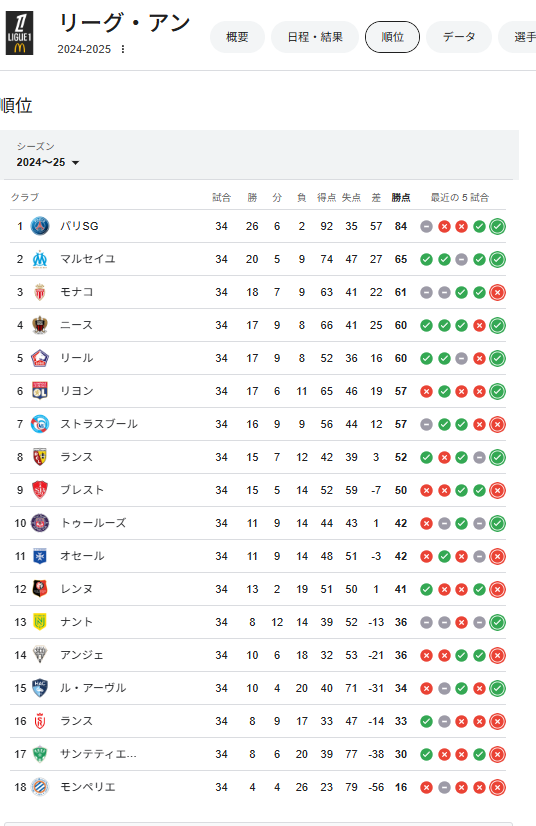
Task: Switch to the 概要 tab
Action: [x=237, y=37]
